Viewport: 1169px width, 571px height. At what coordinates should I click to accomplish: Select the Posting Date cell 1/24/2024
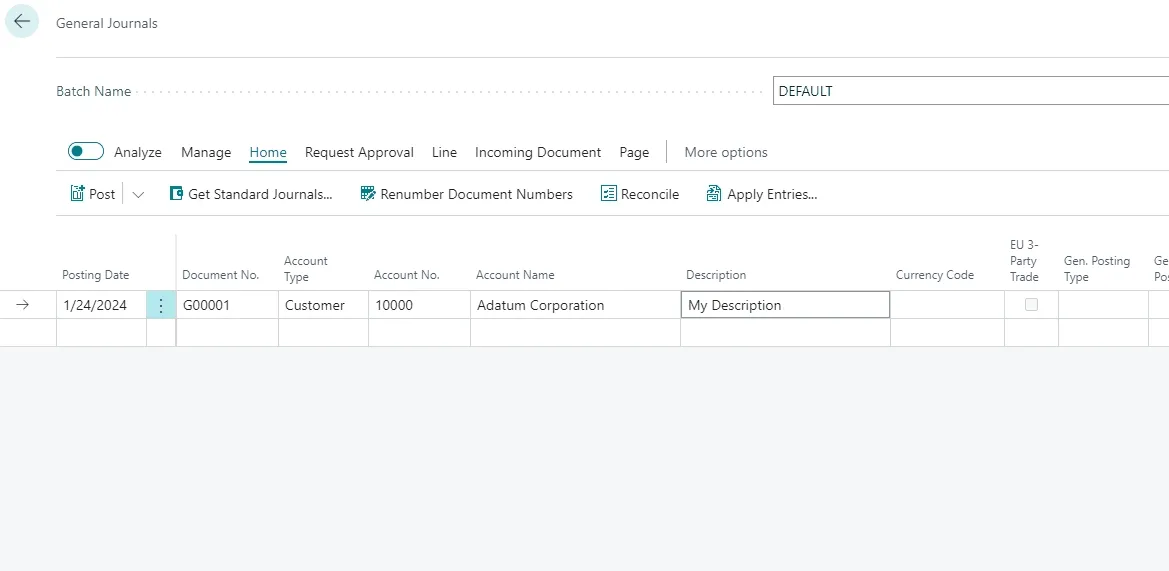point(101,305)
